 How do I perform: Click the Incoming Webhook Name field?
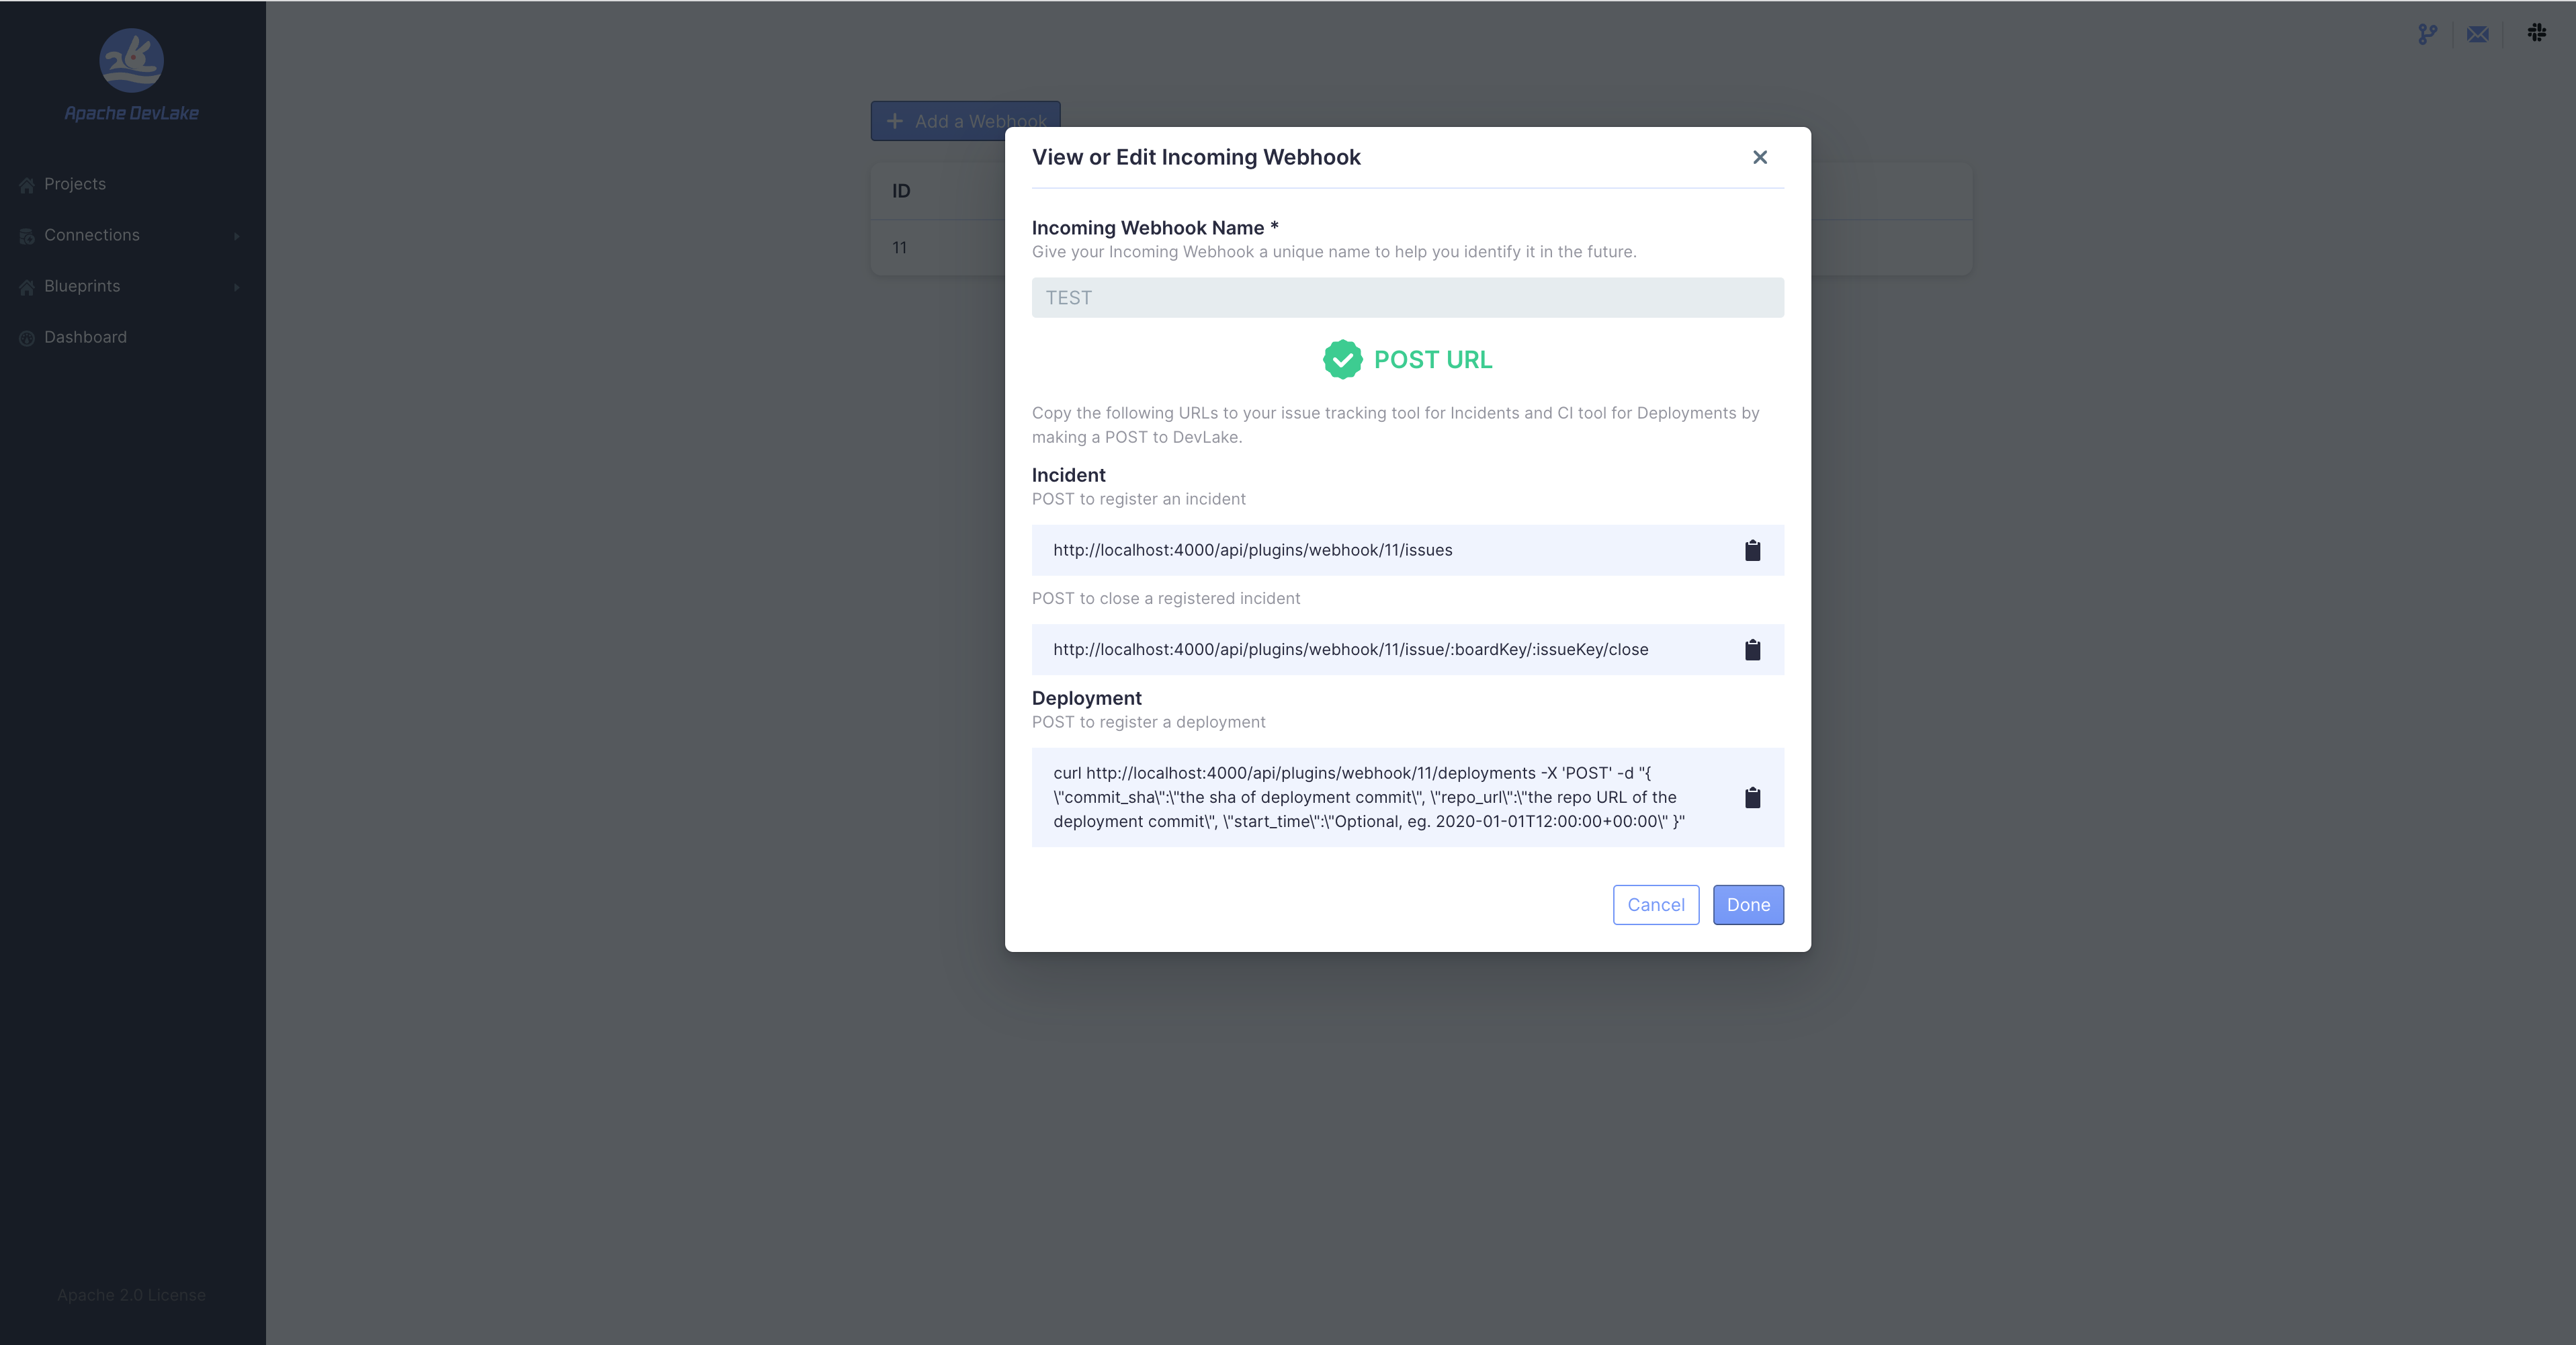1407,298
